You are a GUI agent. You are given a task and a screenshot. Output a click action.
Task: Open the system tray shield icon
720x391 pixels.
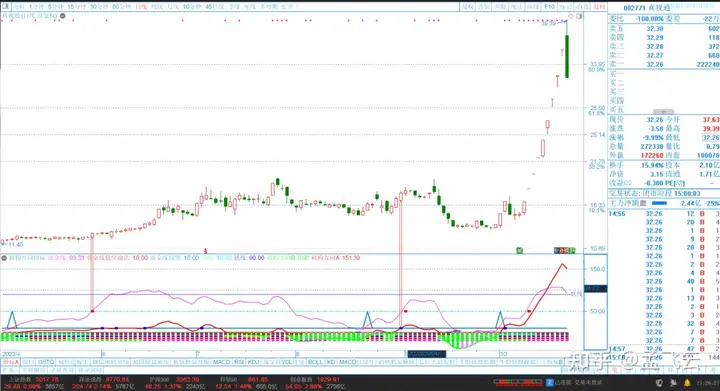click(659, 382)
